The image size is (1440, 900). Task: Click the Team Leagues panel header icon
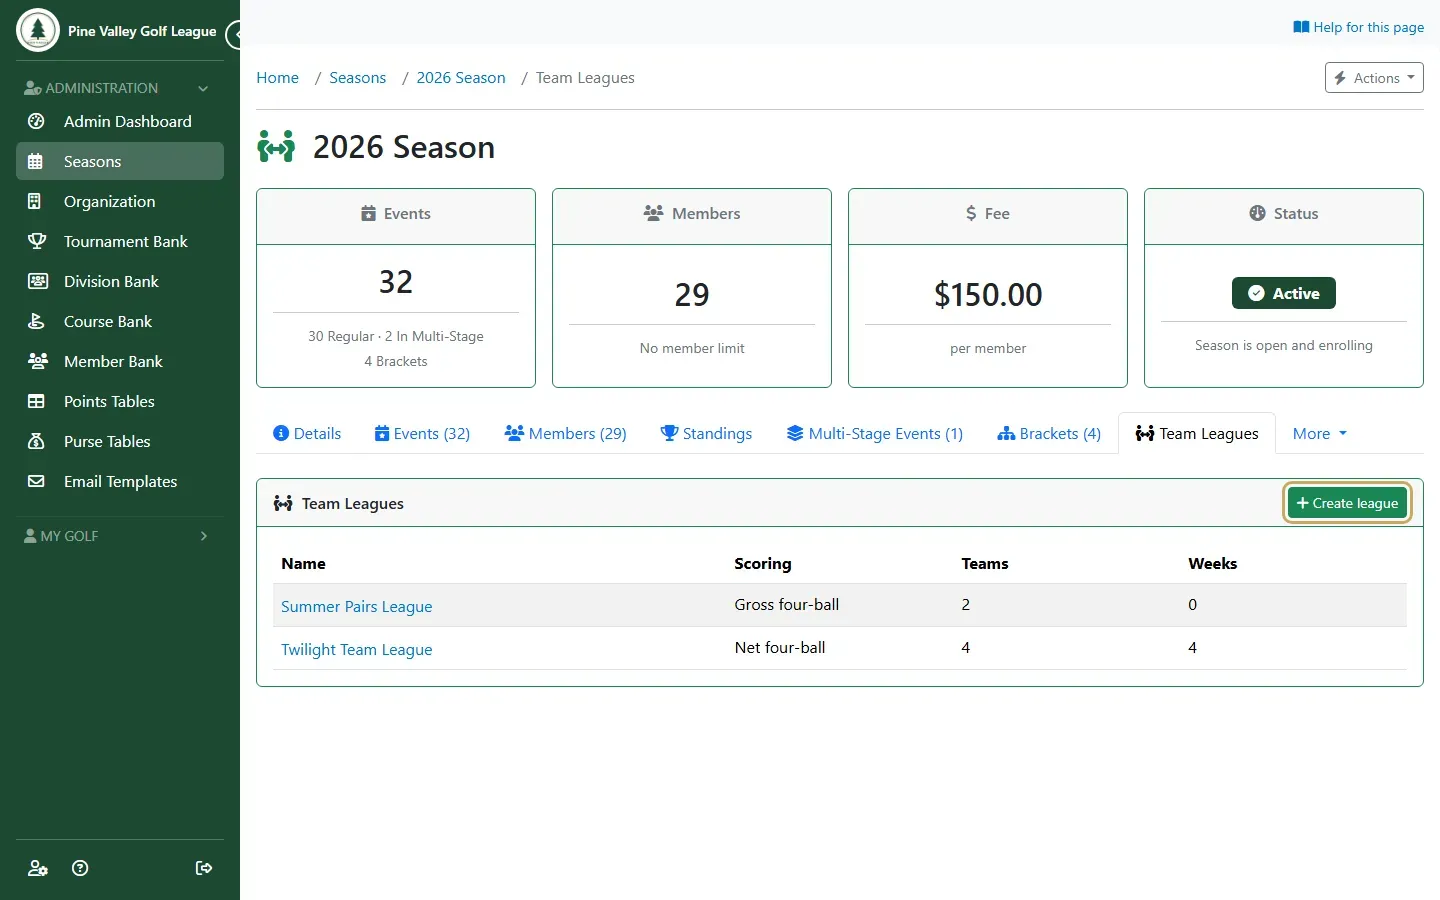pos(283,503)
